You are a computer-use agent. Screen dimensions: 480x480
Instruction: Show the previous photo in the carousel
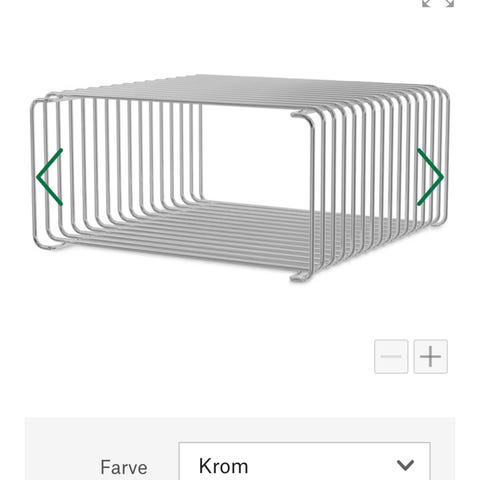[x=49, y=177]
